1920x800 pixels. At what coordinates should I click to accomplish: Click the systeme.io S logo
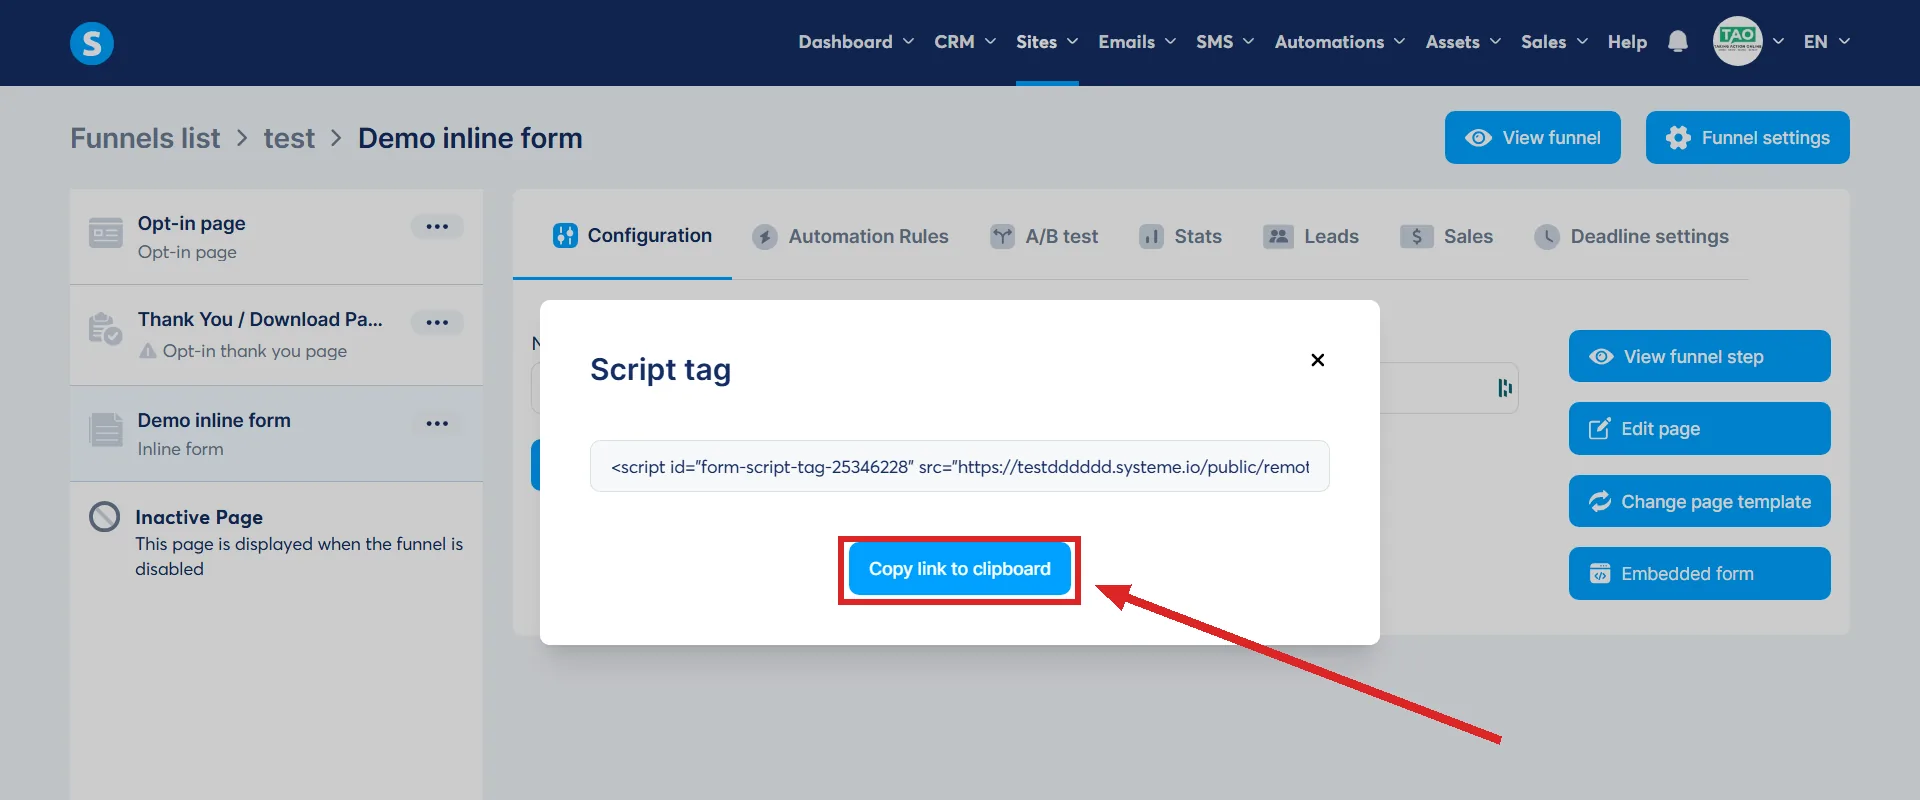(92, 43)
